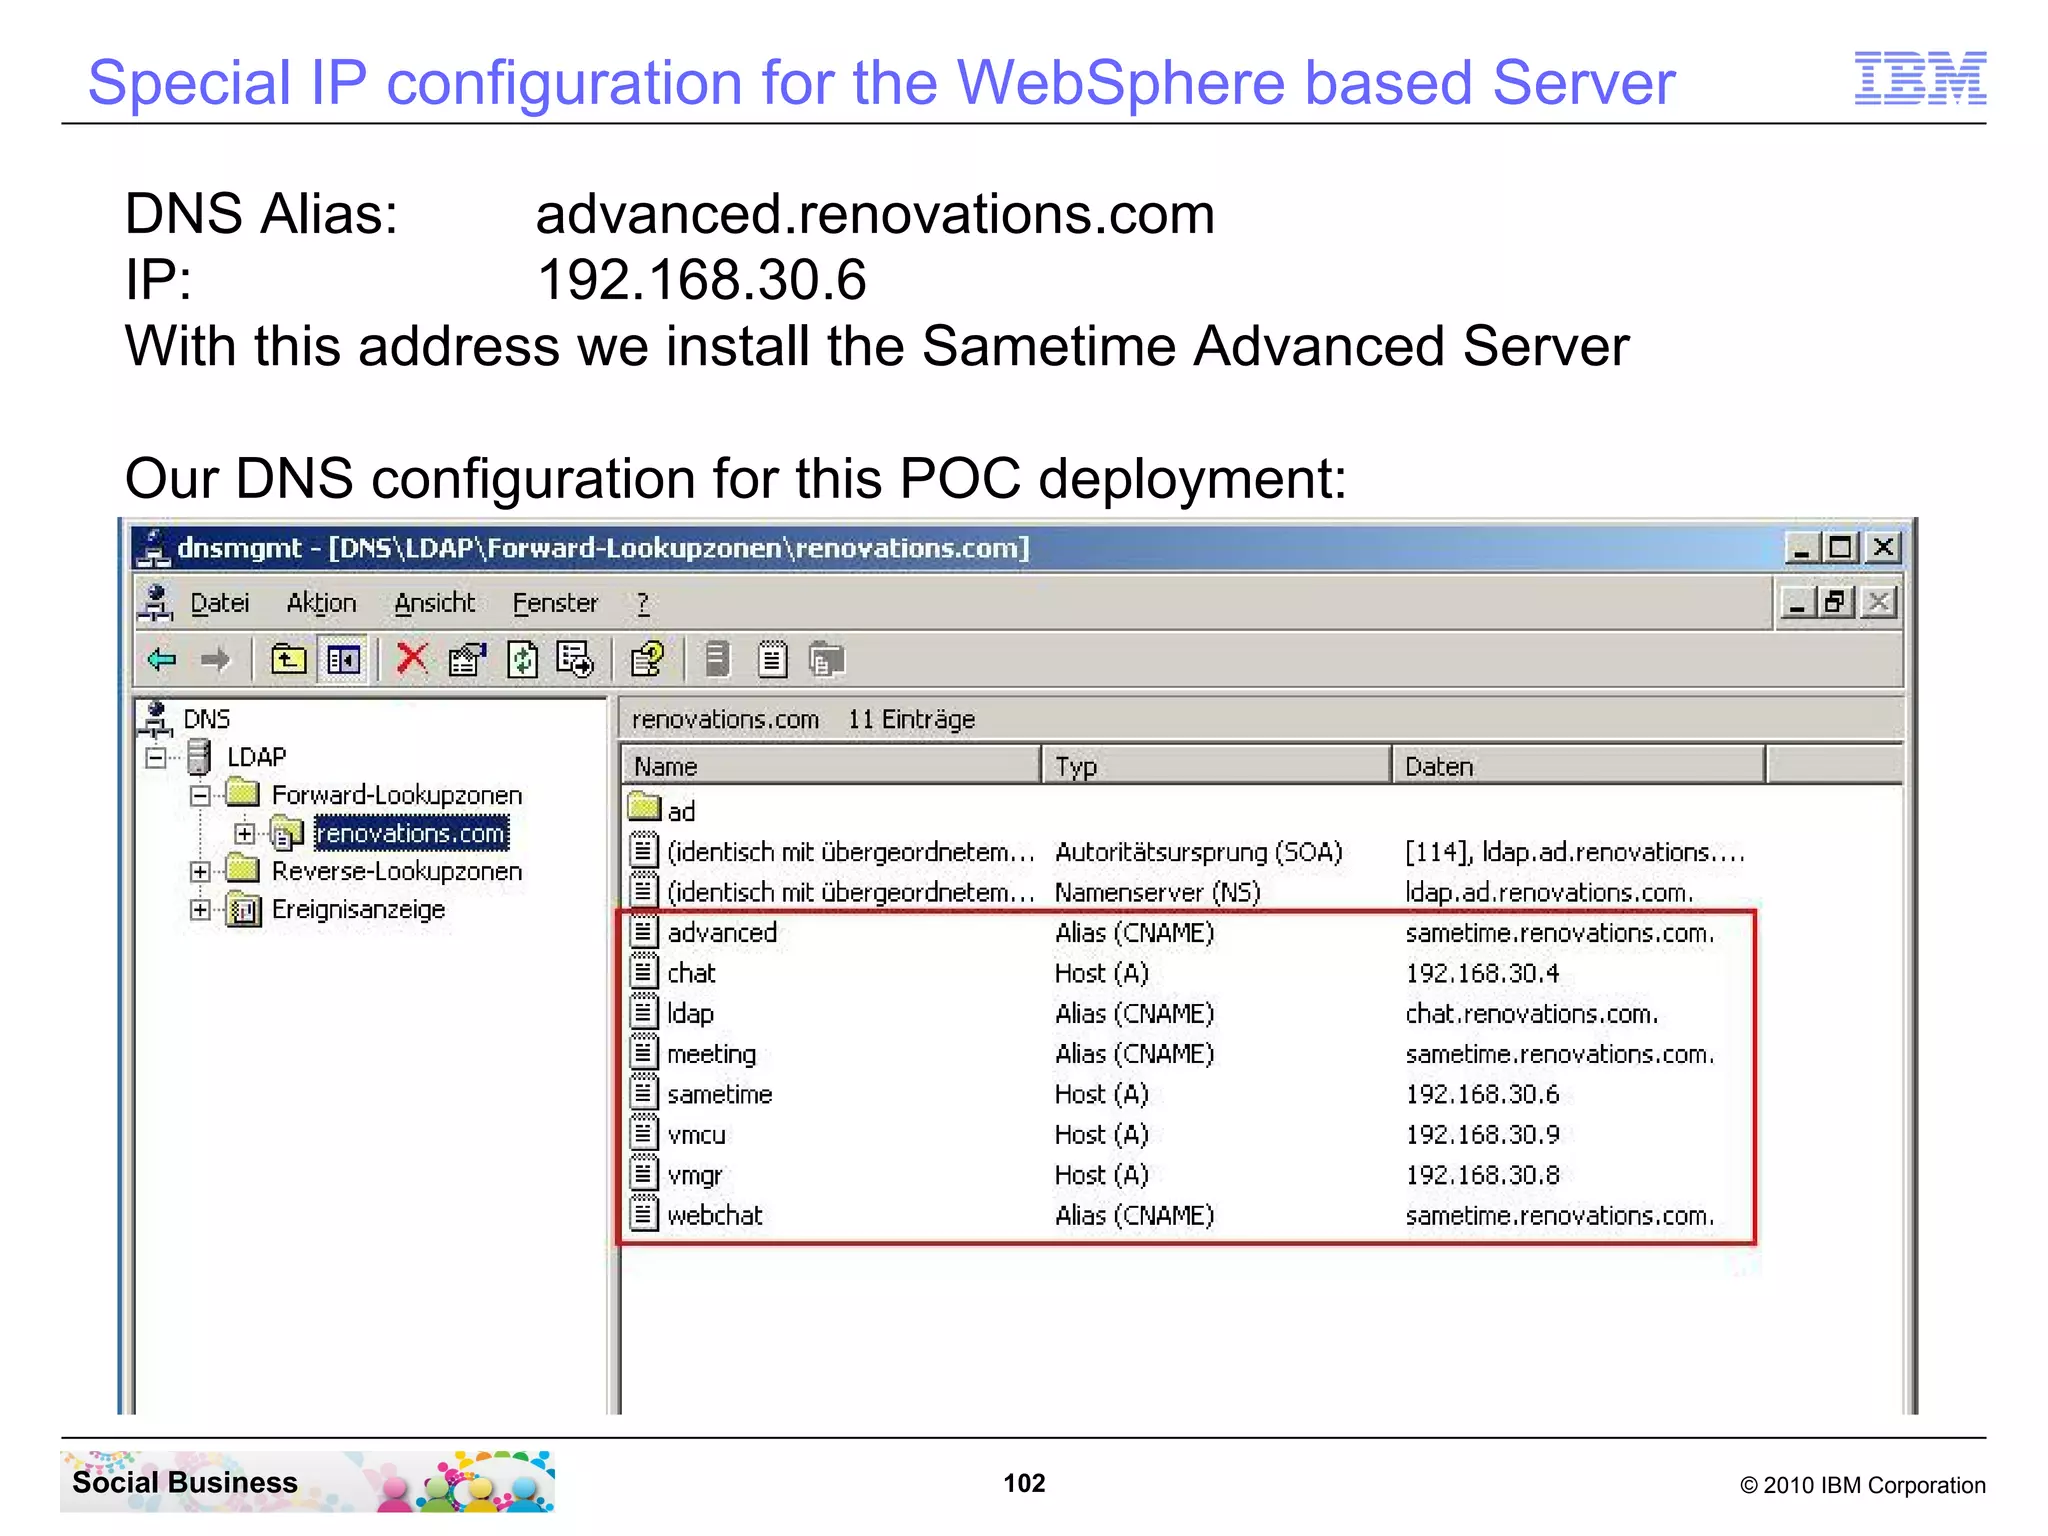Sort by the Daten column header

pyautogui.click(x=1578, y=766)
